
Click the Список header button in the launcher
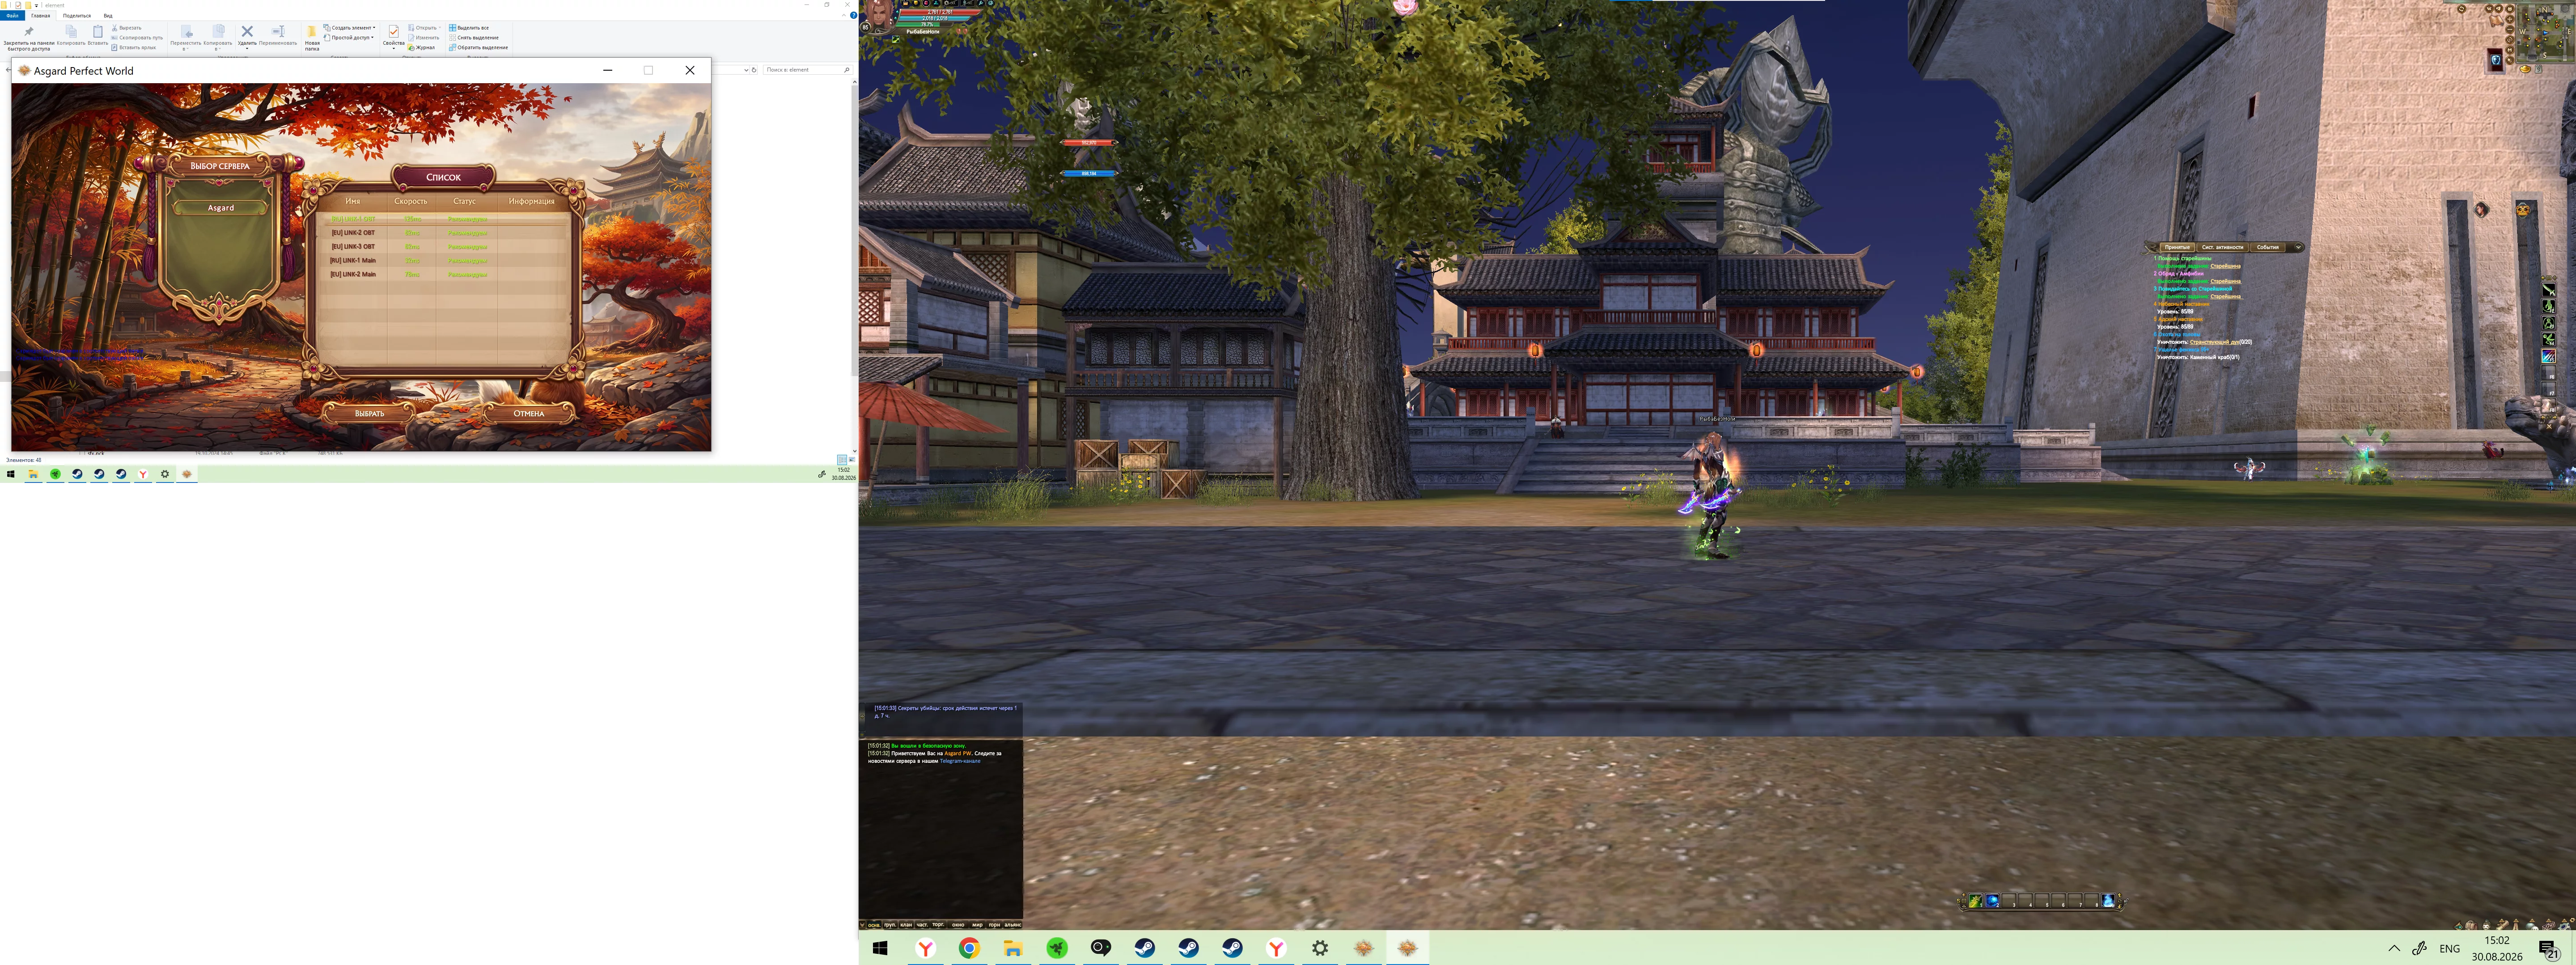443,177
